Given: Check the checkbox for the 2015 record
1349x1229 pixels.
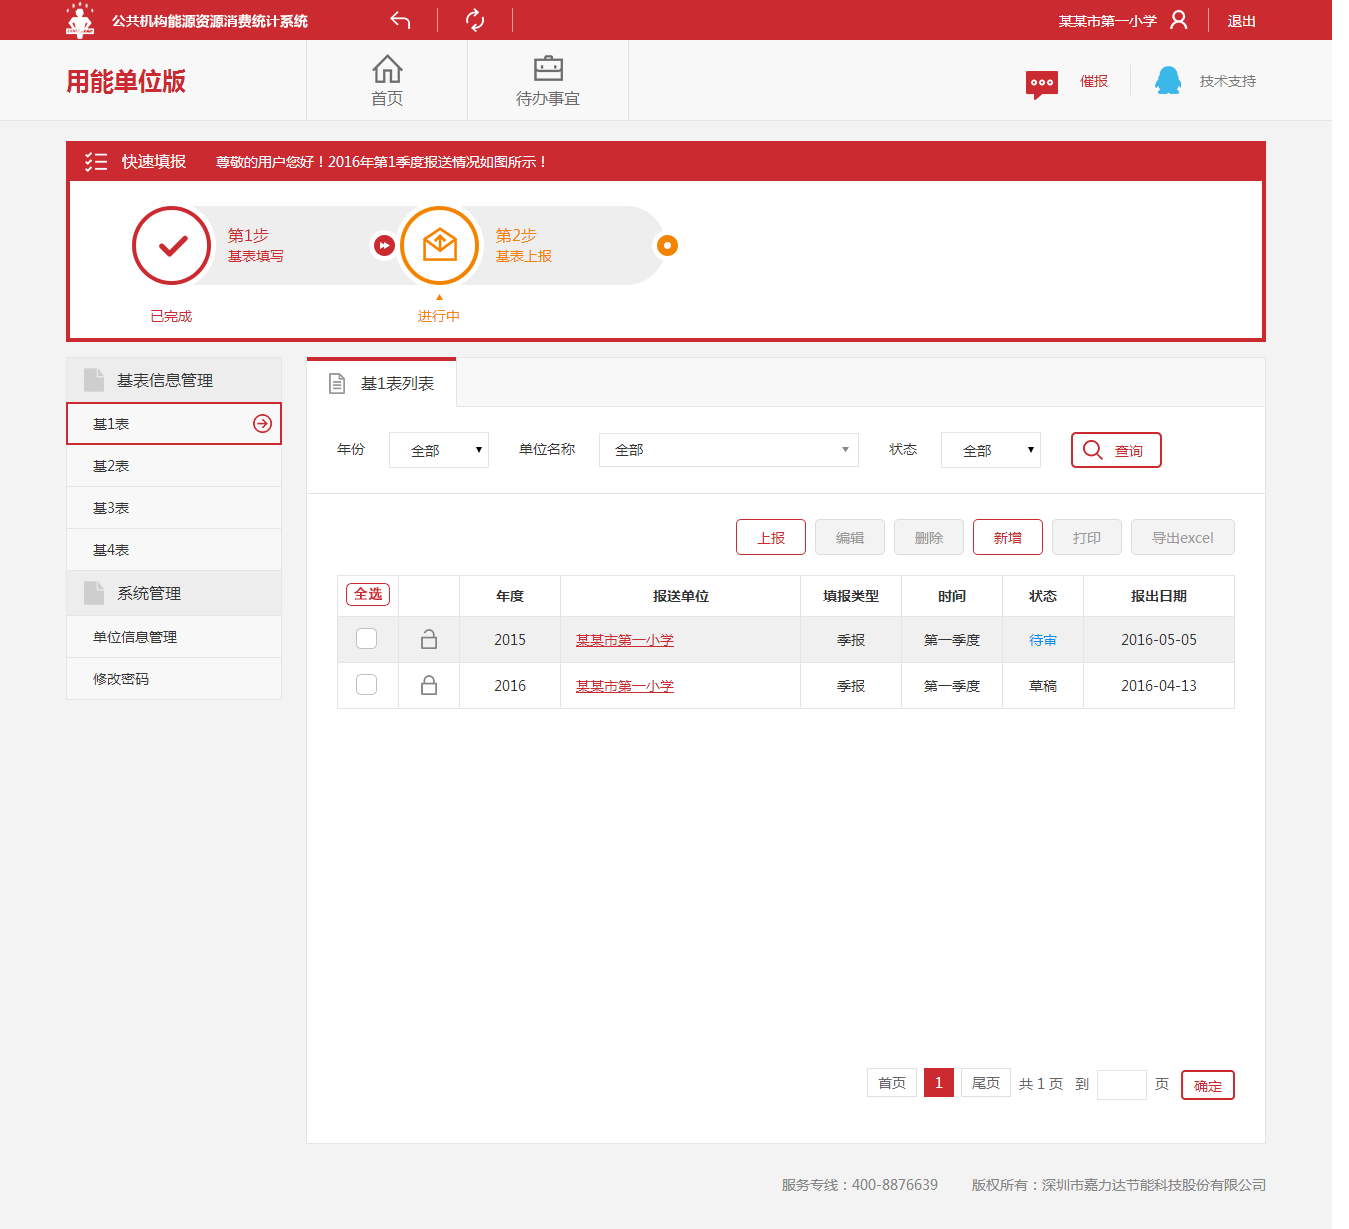Looking at the screenshot, I should (x=367, y=639).
